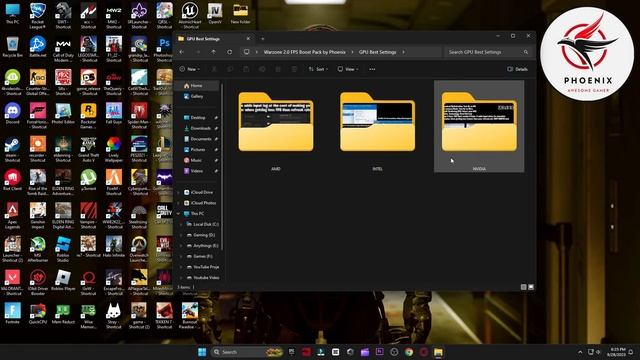Open MSI Afterburner desktop icon
Viewport: 640px width, 360px height.
(x=38, y=249)
